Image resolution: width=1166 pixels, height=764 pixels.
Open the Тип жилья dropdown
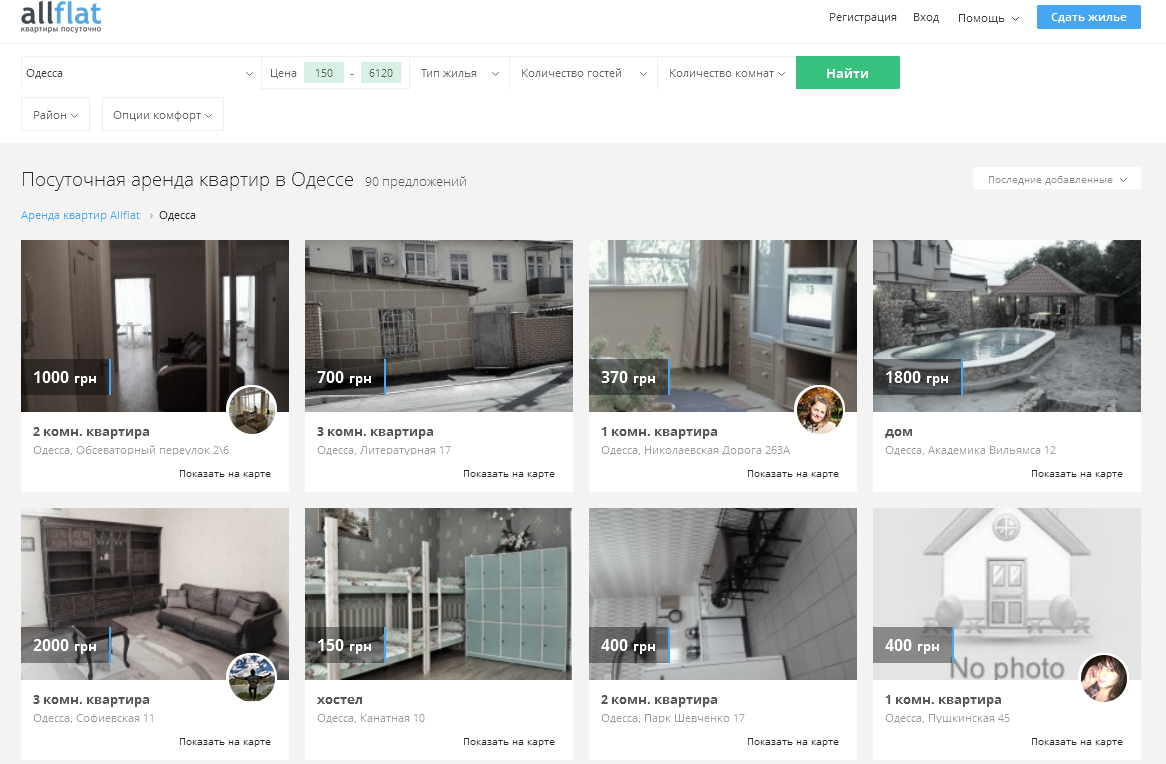(459, 73)
